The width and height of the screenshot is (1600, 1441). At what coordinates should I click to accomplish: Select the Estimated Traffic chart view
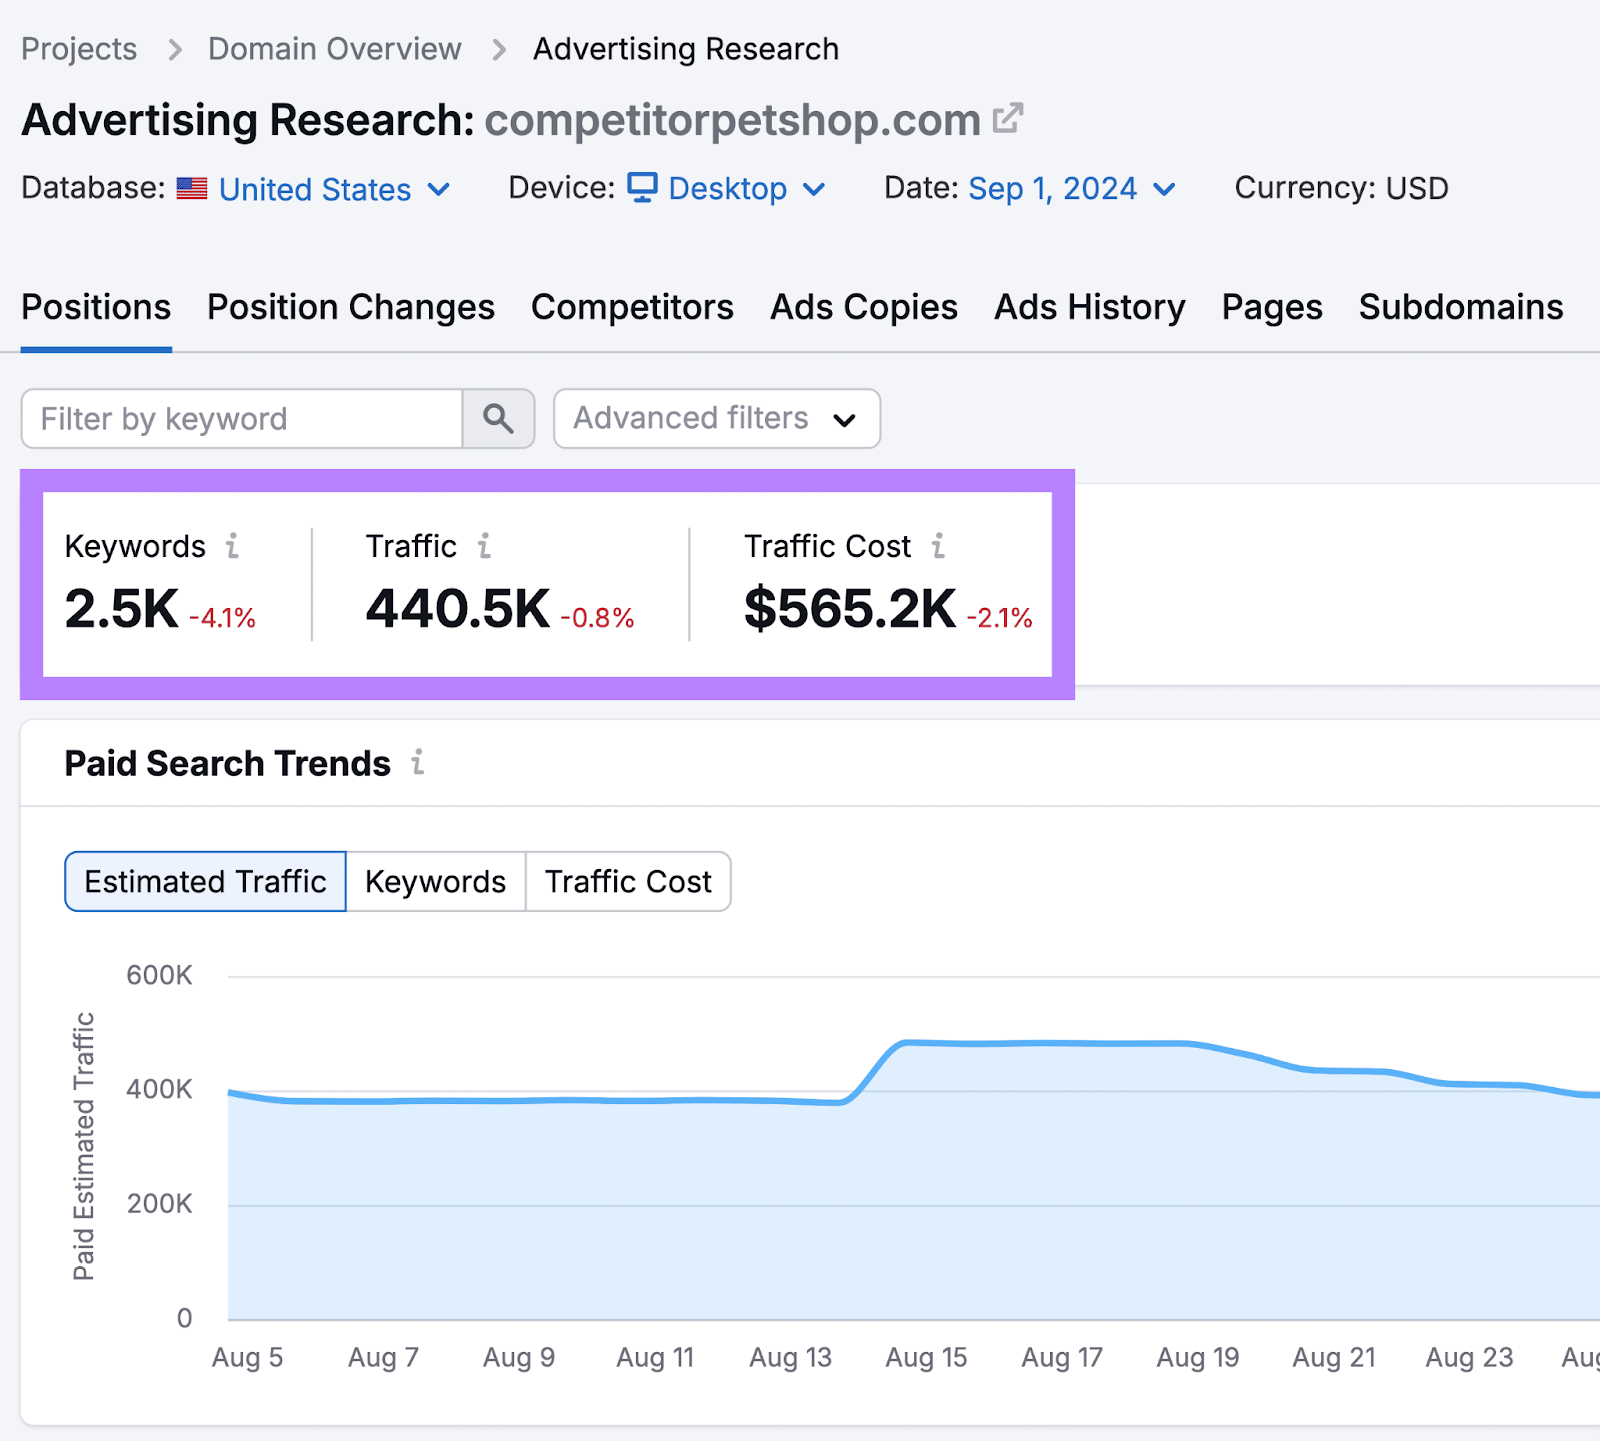tap(204, 881)
